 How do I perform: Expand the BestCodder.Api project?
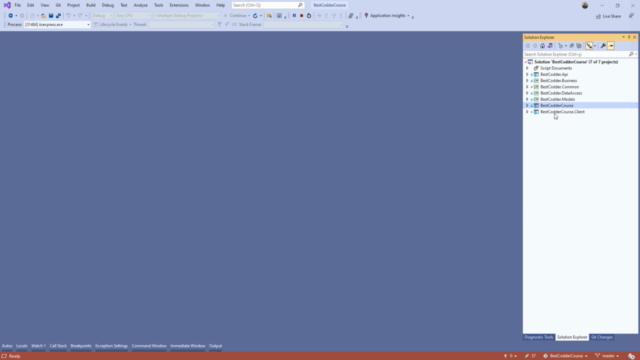tap(527, 74)
